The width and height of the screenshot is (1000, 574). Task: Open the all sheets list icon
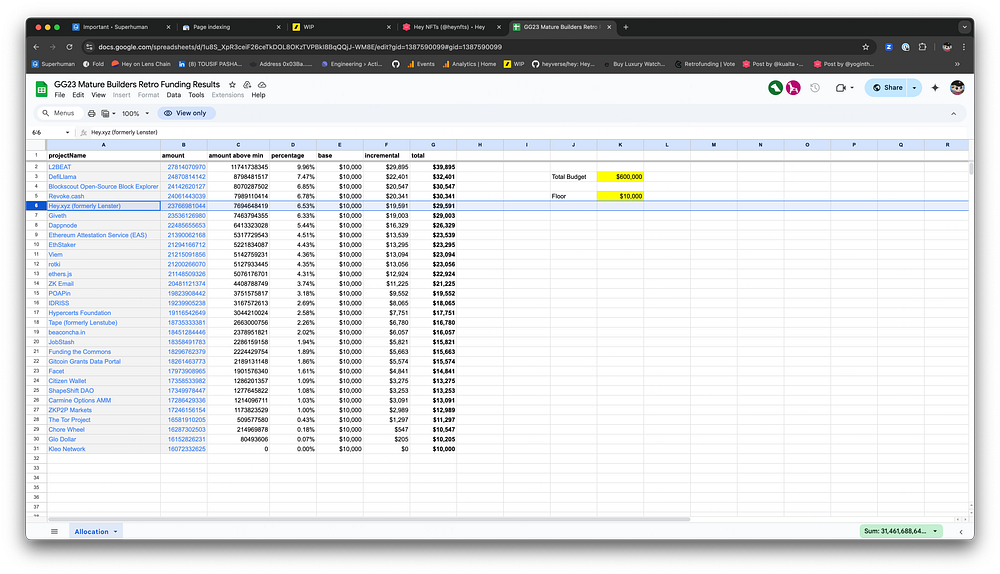(x=54, y=531)
